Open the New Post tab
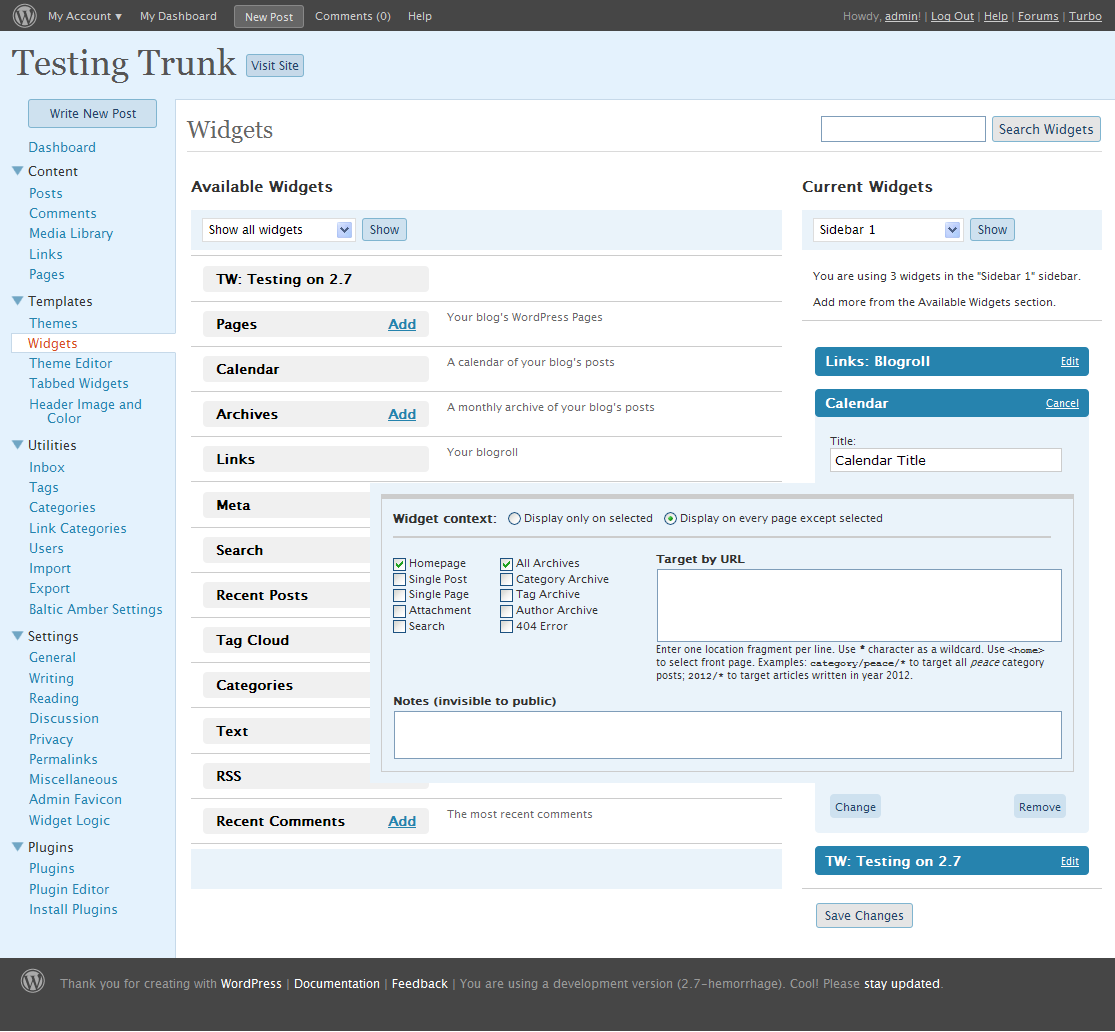 [269, 17]
